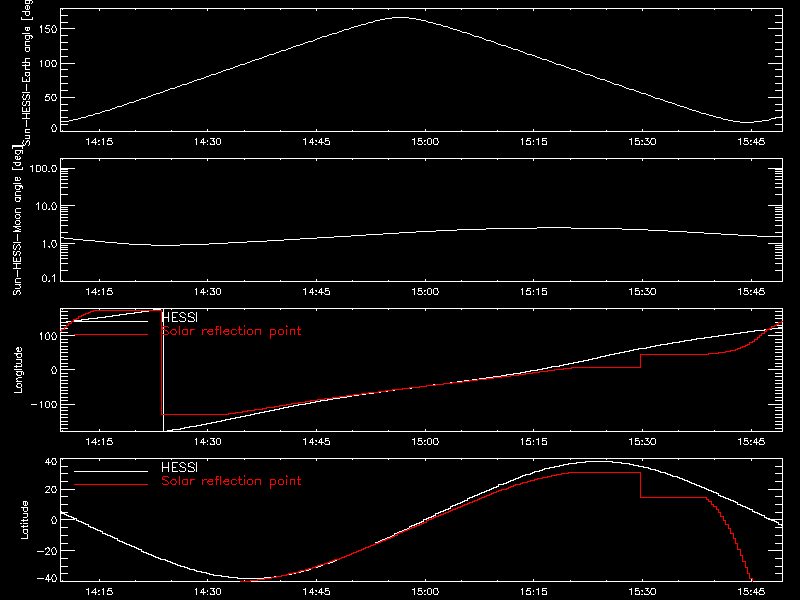Click the 1.0 tick label on Moon angle axis
Viewport: 800px width, 600px height.
49,244
